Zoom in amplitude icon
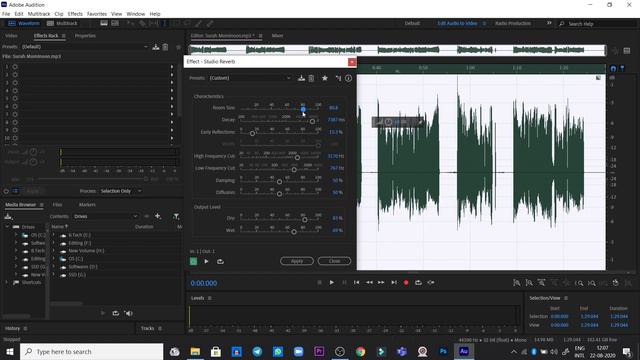The height and width of the screenshot is (360, 640). click(x=517, y=282)
